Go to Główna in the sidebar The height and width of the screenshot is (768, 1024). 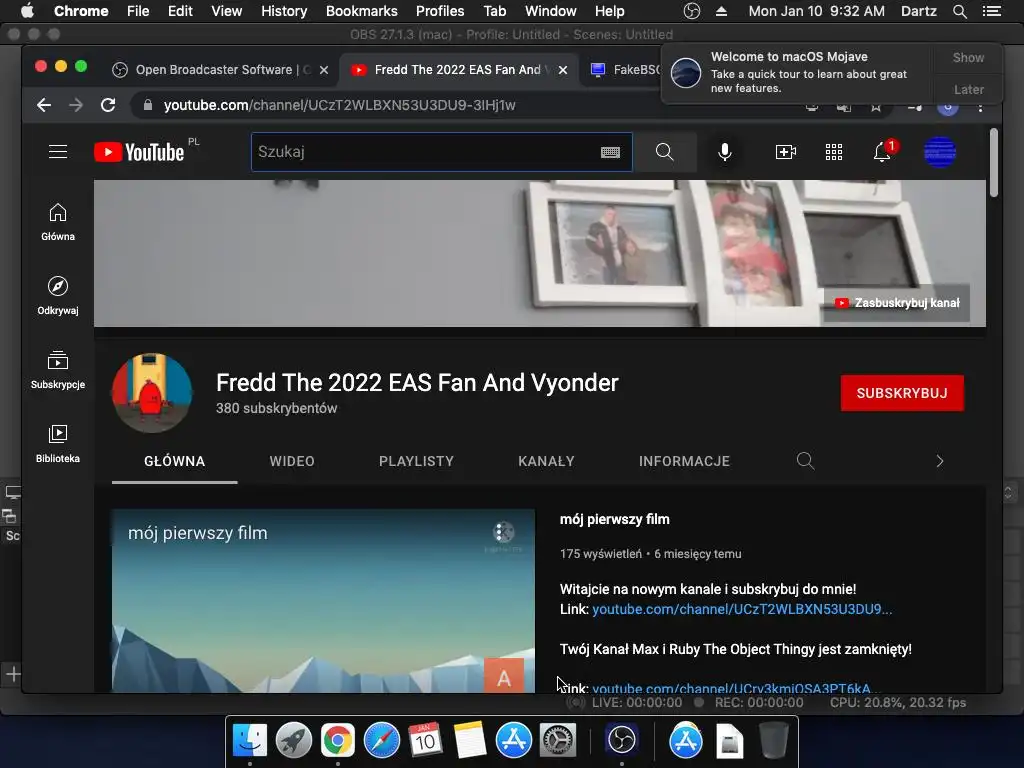click(x=57, y=222)
